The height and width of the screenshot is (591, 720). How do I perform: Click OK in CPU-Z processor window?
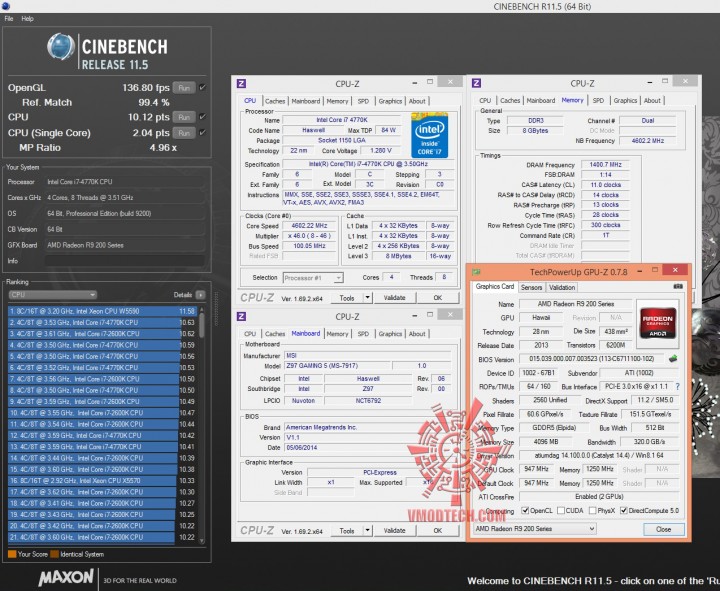438,298
